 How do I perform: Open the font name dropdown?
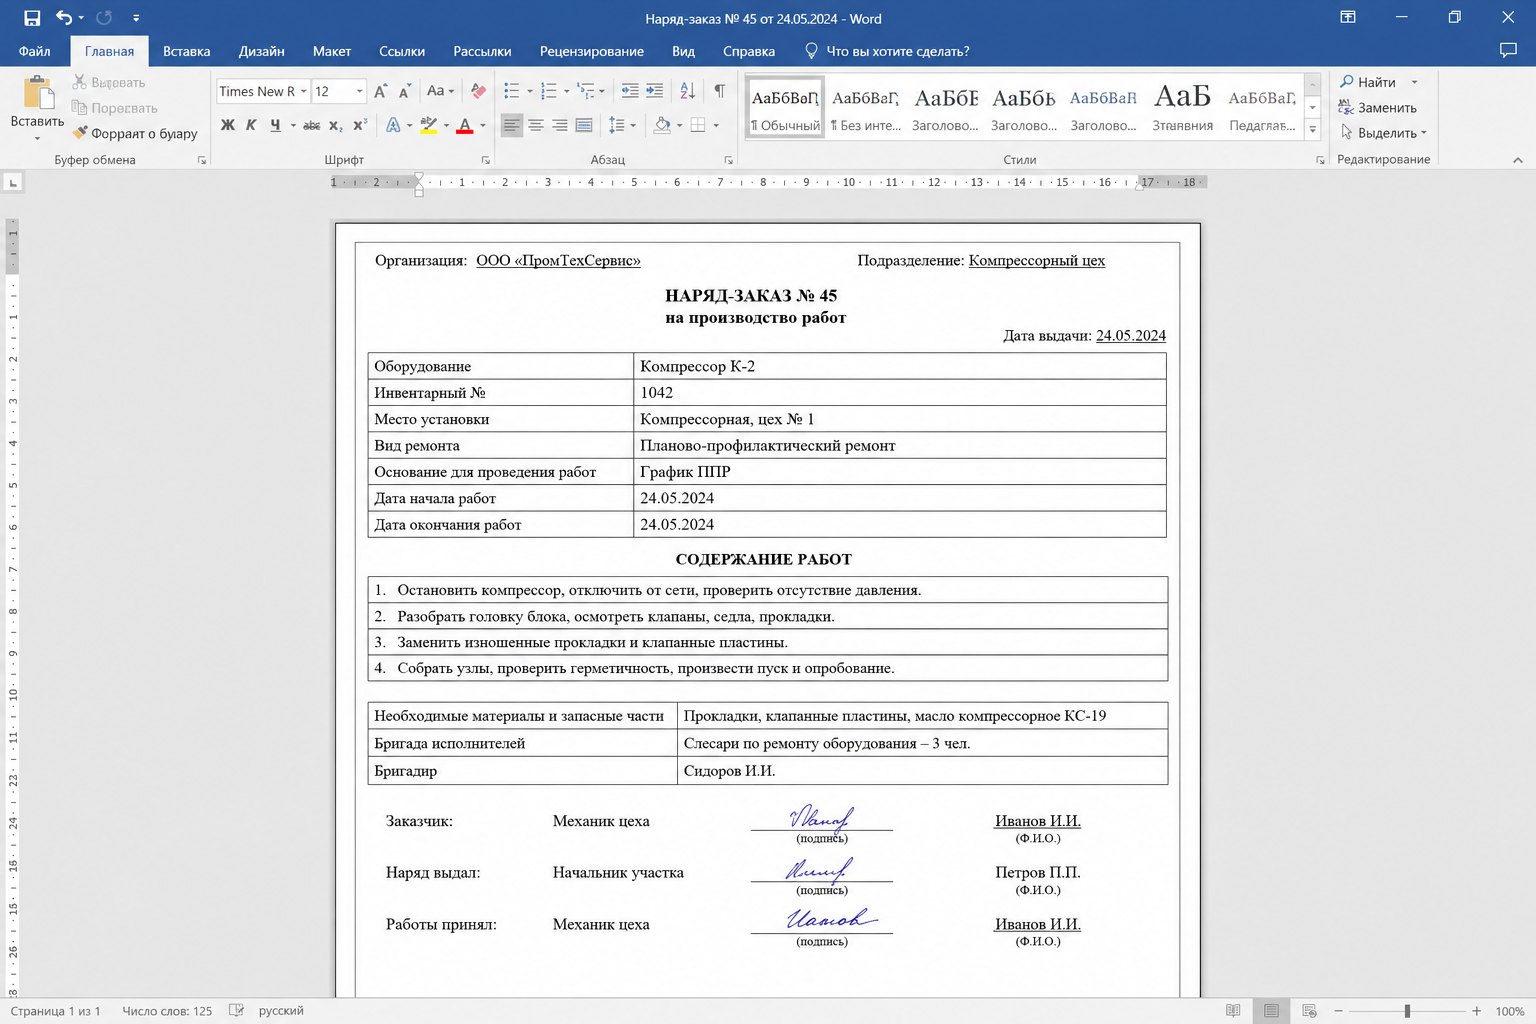pos(303,91)
